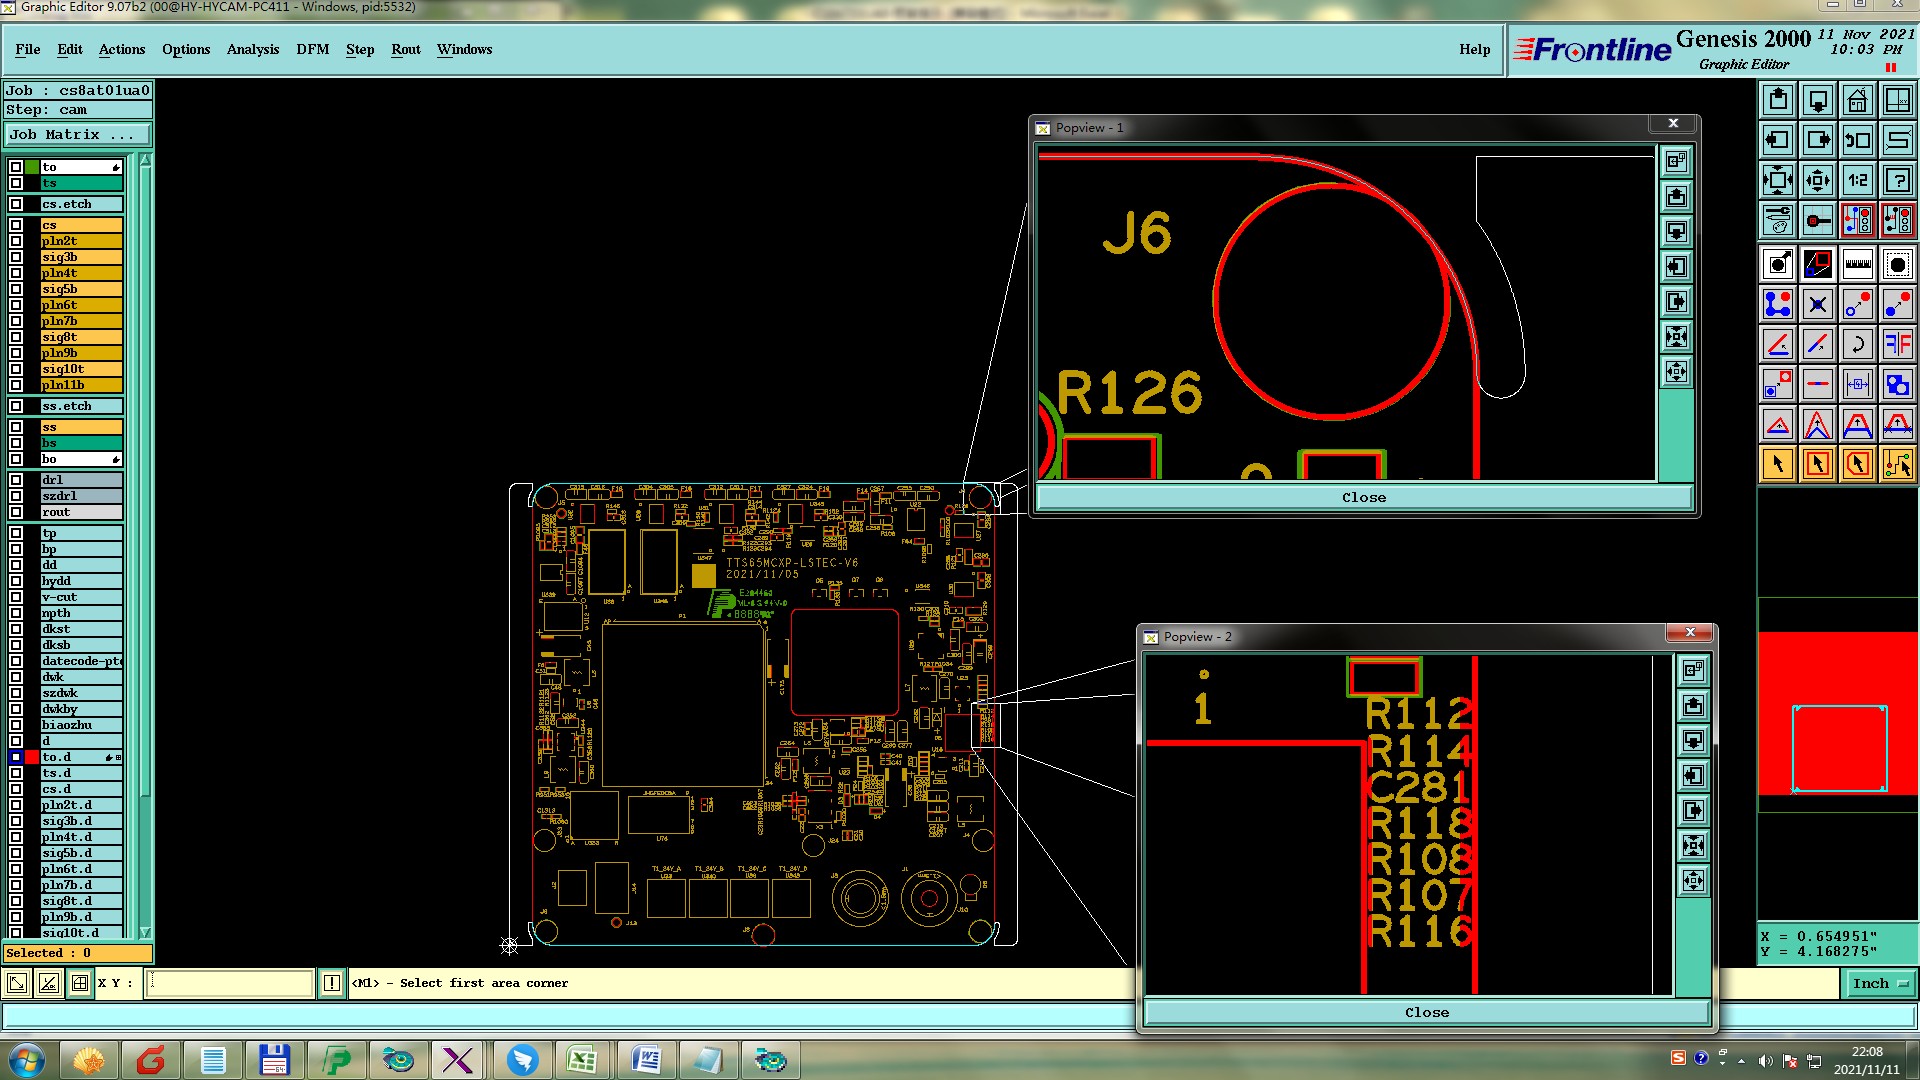Click the black octagon feature selection icon
This screenshot has width=1920, height=1080.
(x=1898, y=264)
